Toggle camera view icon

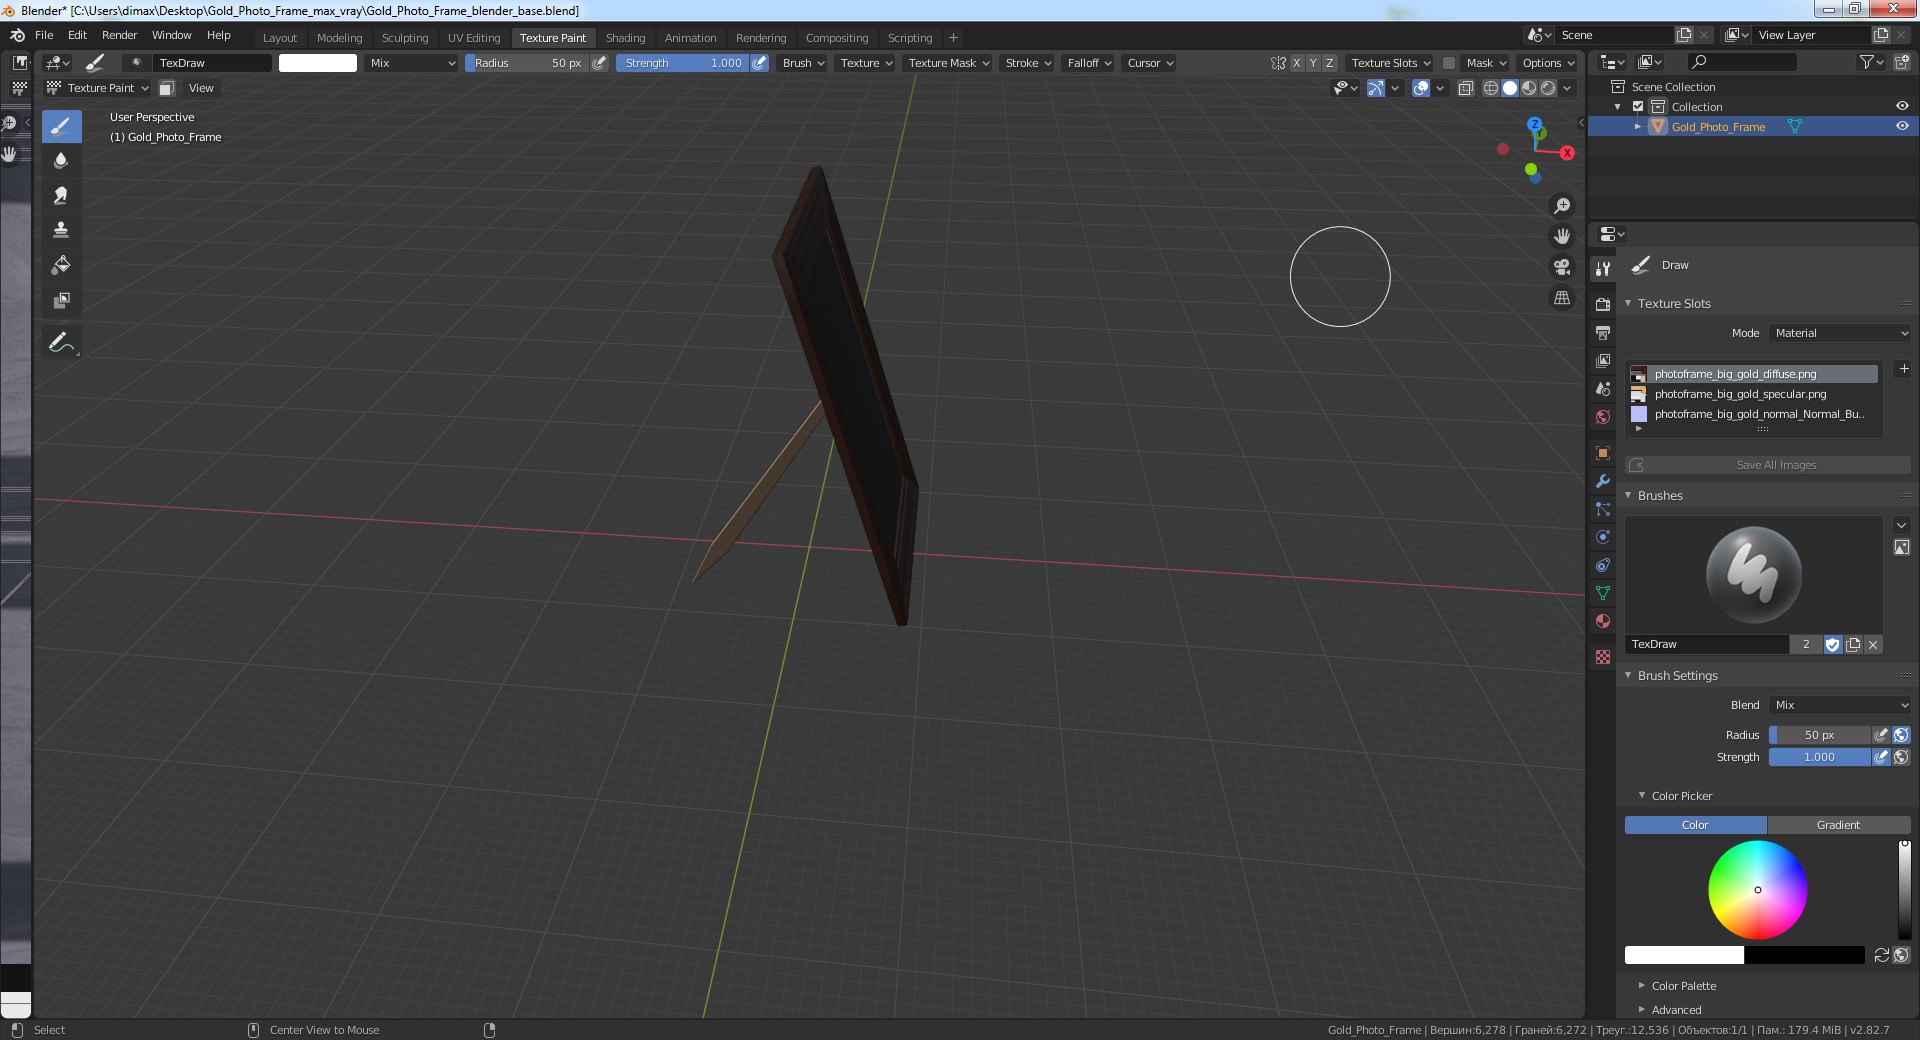pos(1561,267)
